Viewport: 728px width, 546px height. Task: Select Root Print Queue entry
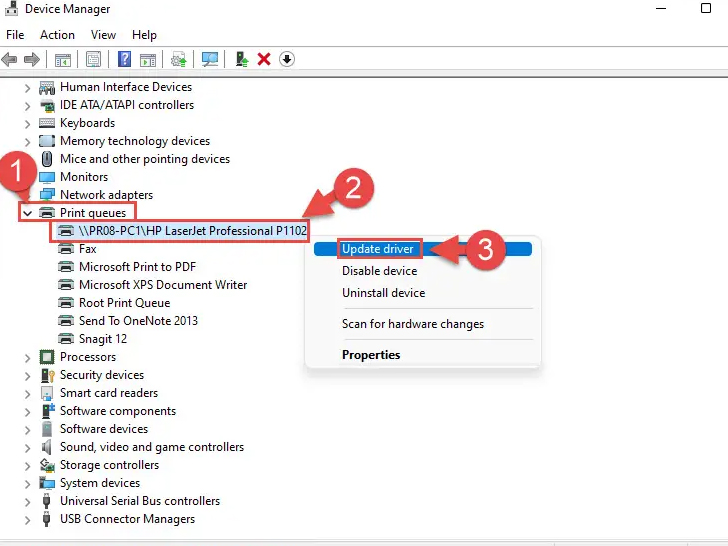(x=124, y=303)
